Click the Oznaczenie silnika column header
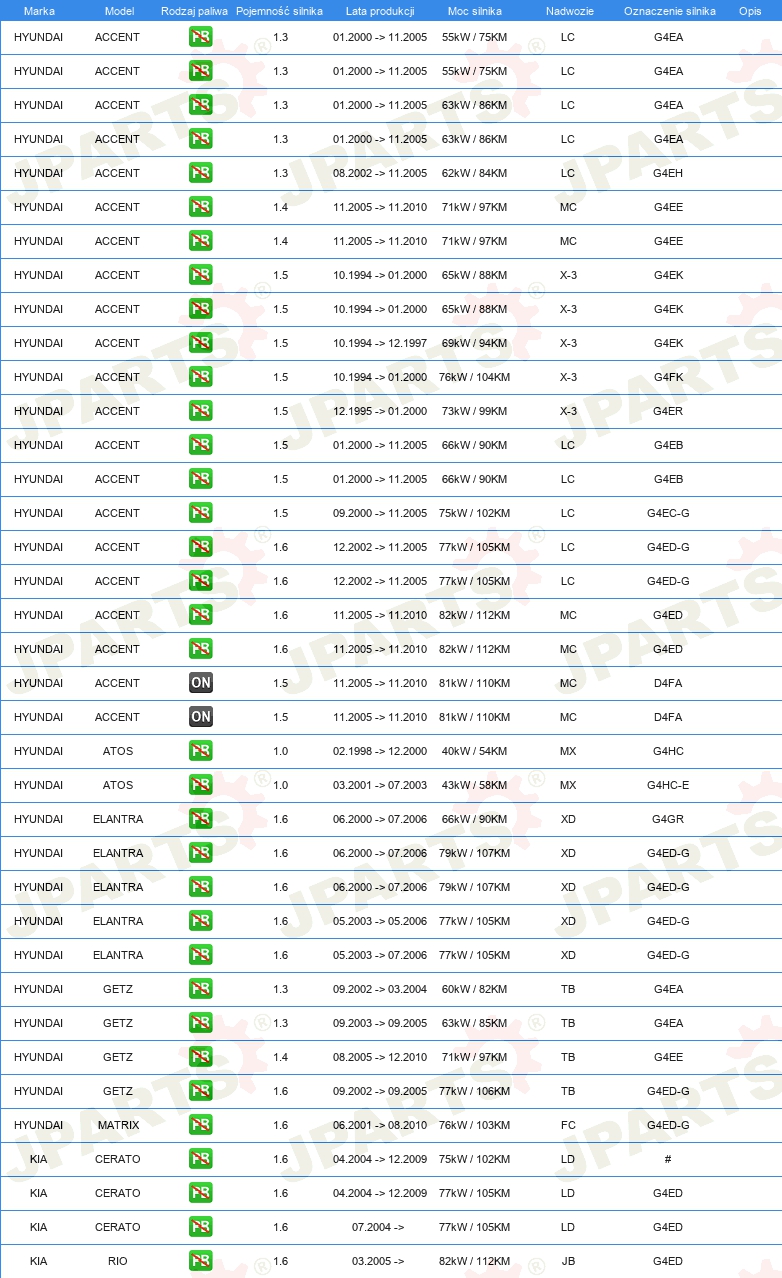 coord(669,11)
